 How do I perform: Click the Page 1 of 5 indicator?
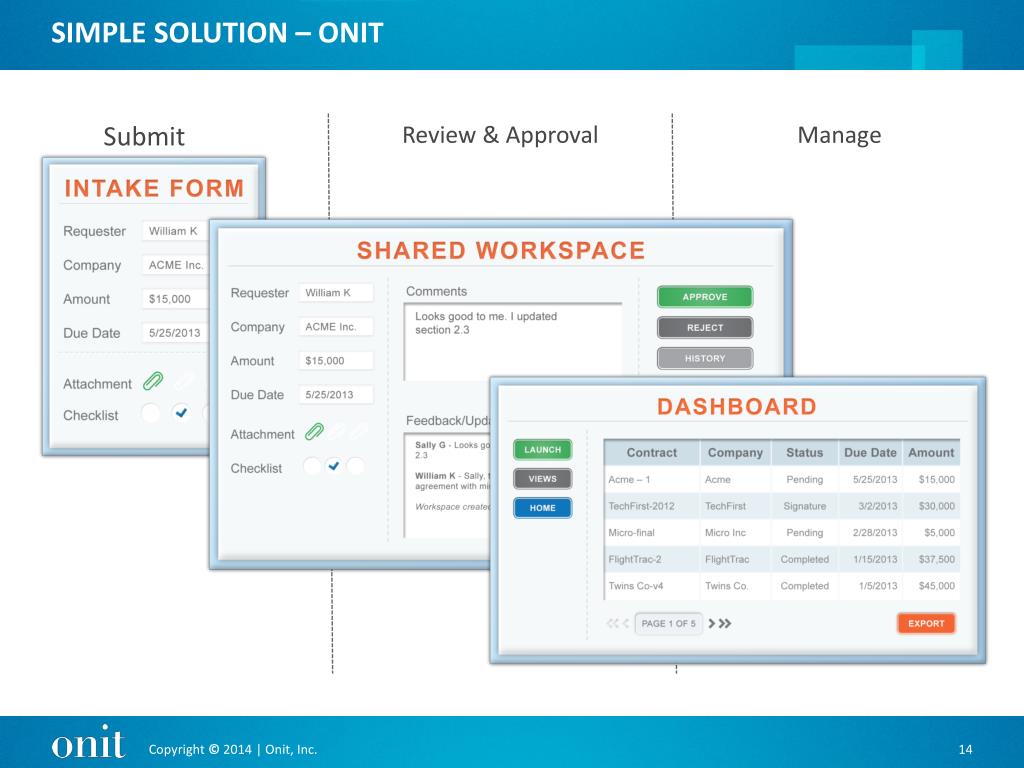click(668, 624)
